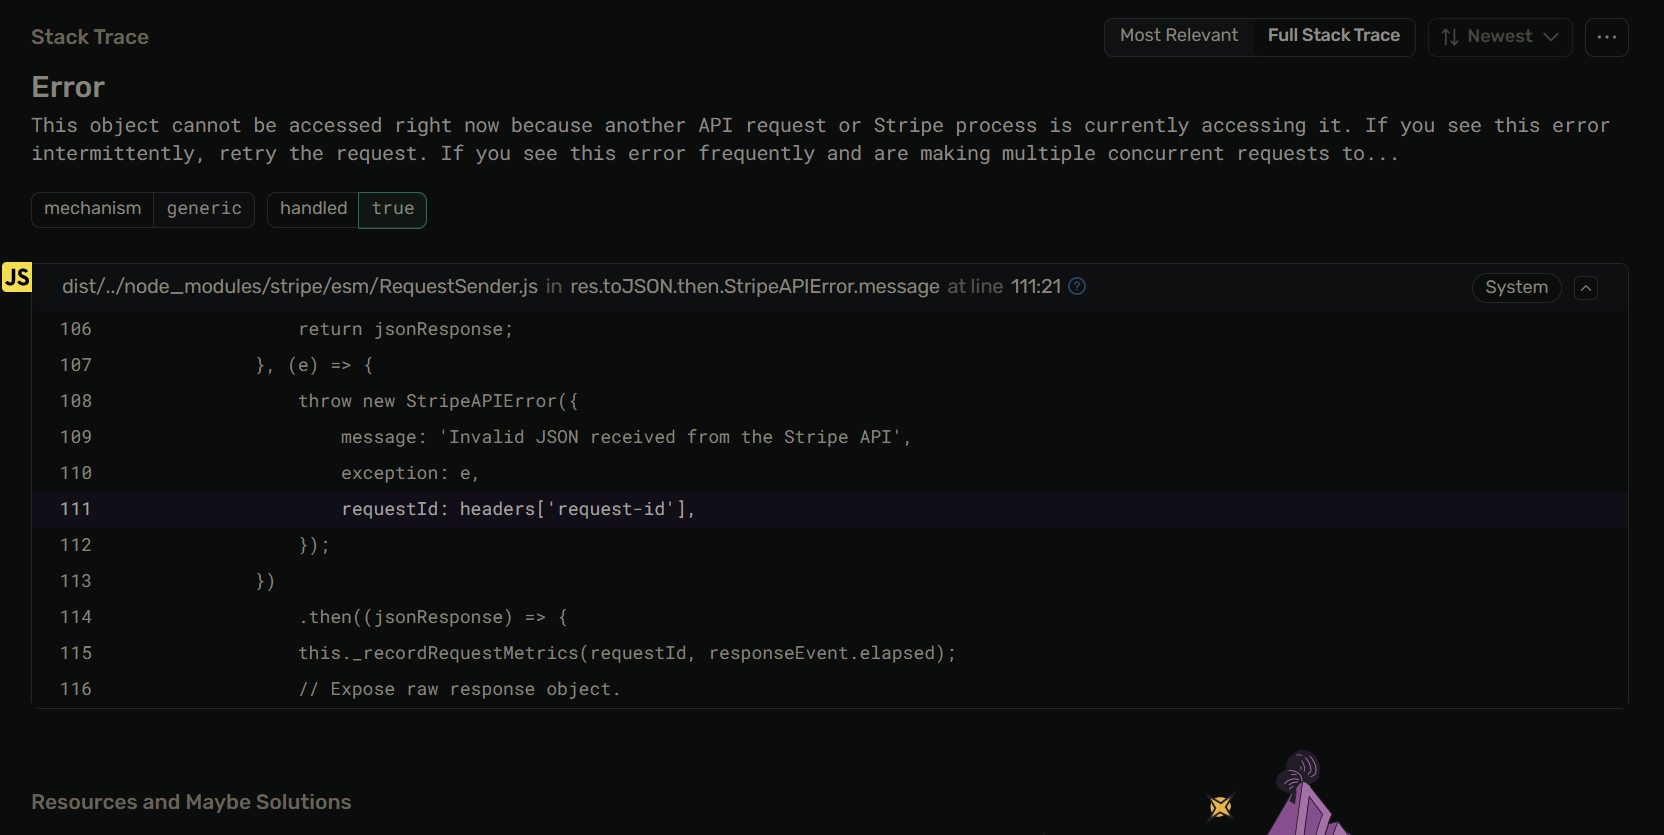This screenshot has height=835, width=1664.
Task: Click highlighted code line 111
Action: (x=517, y=509)
